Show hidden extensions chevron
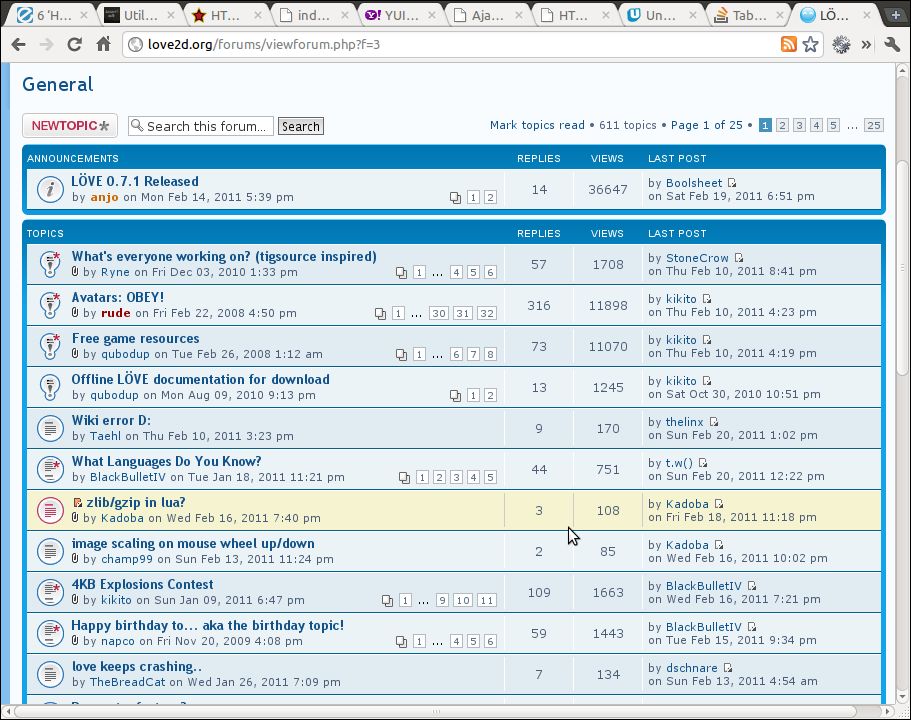911x720 pixels. pyautogui.click(x=866, y=45)
